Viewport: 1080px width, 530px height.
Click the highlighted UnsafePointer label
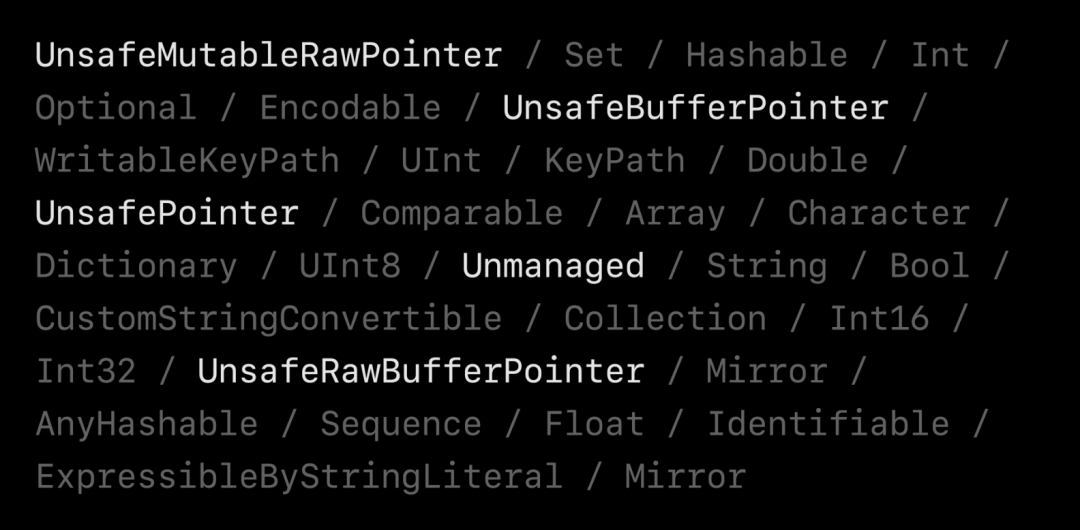tap(167, 213)
